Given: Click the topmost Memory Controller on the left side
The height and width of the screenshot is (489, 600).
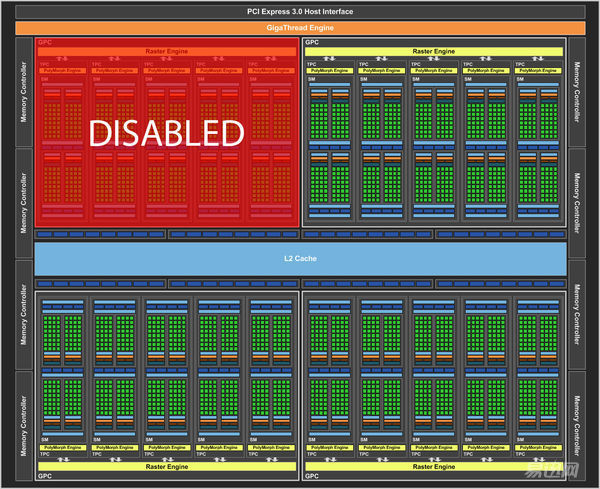Looking at the screenshot, I should pyautogui.click(x=24, y=92).
